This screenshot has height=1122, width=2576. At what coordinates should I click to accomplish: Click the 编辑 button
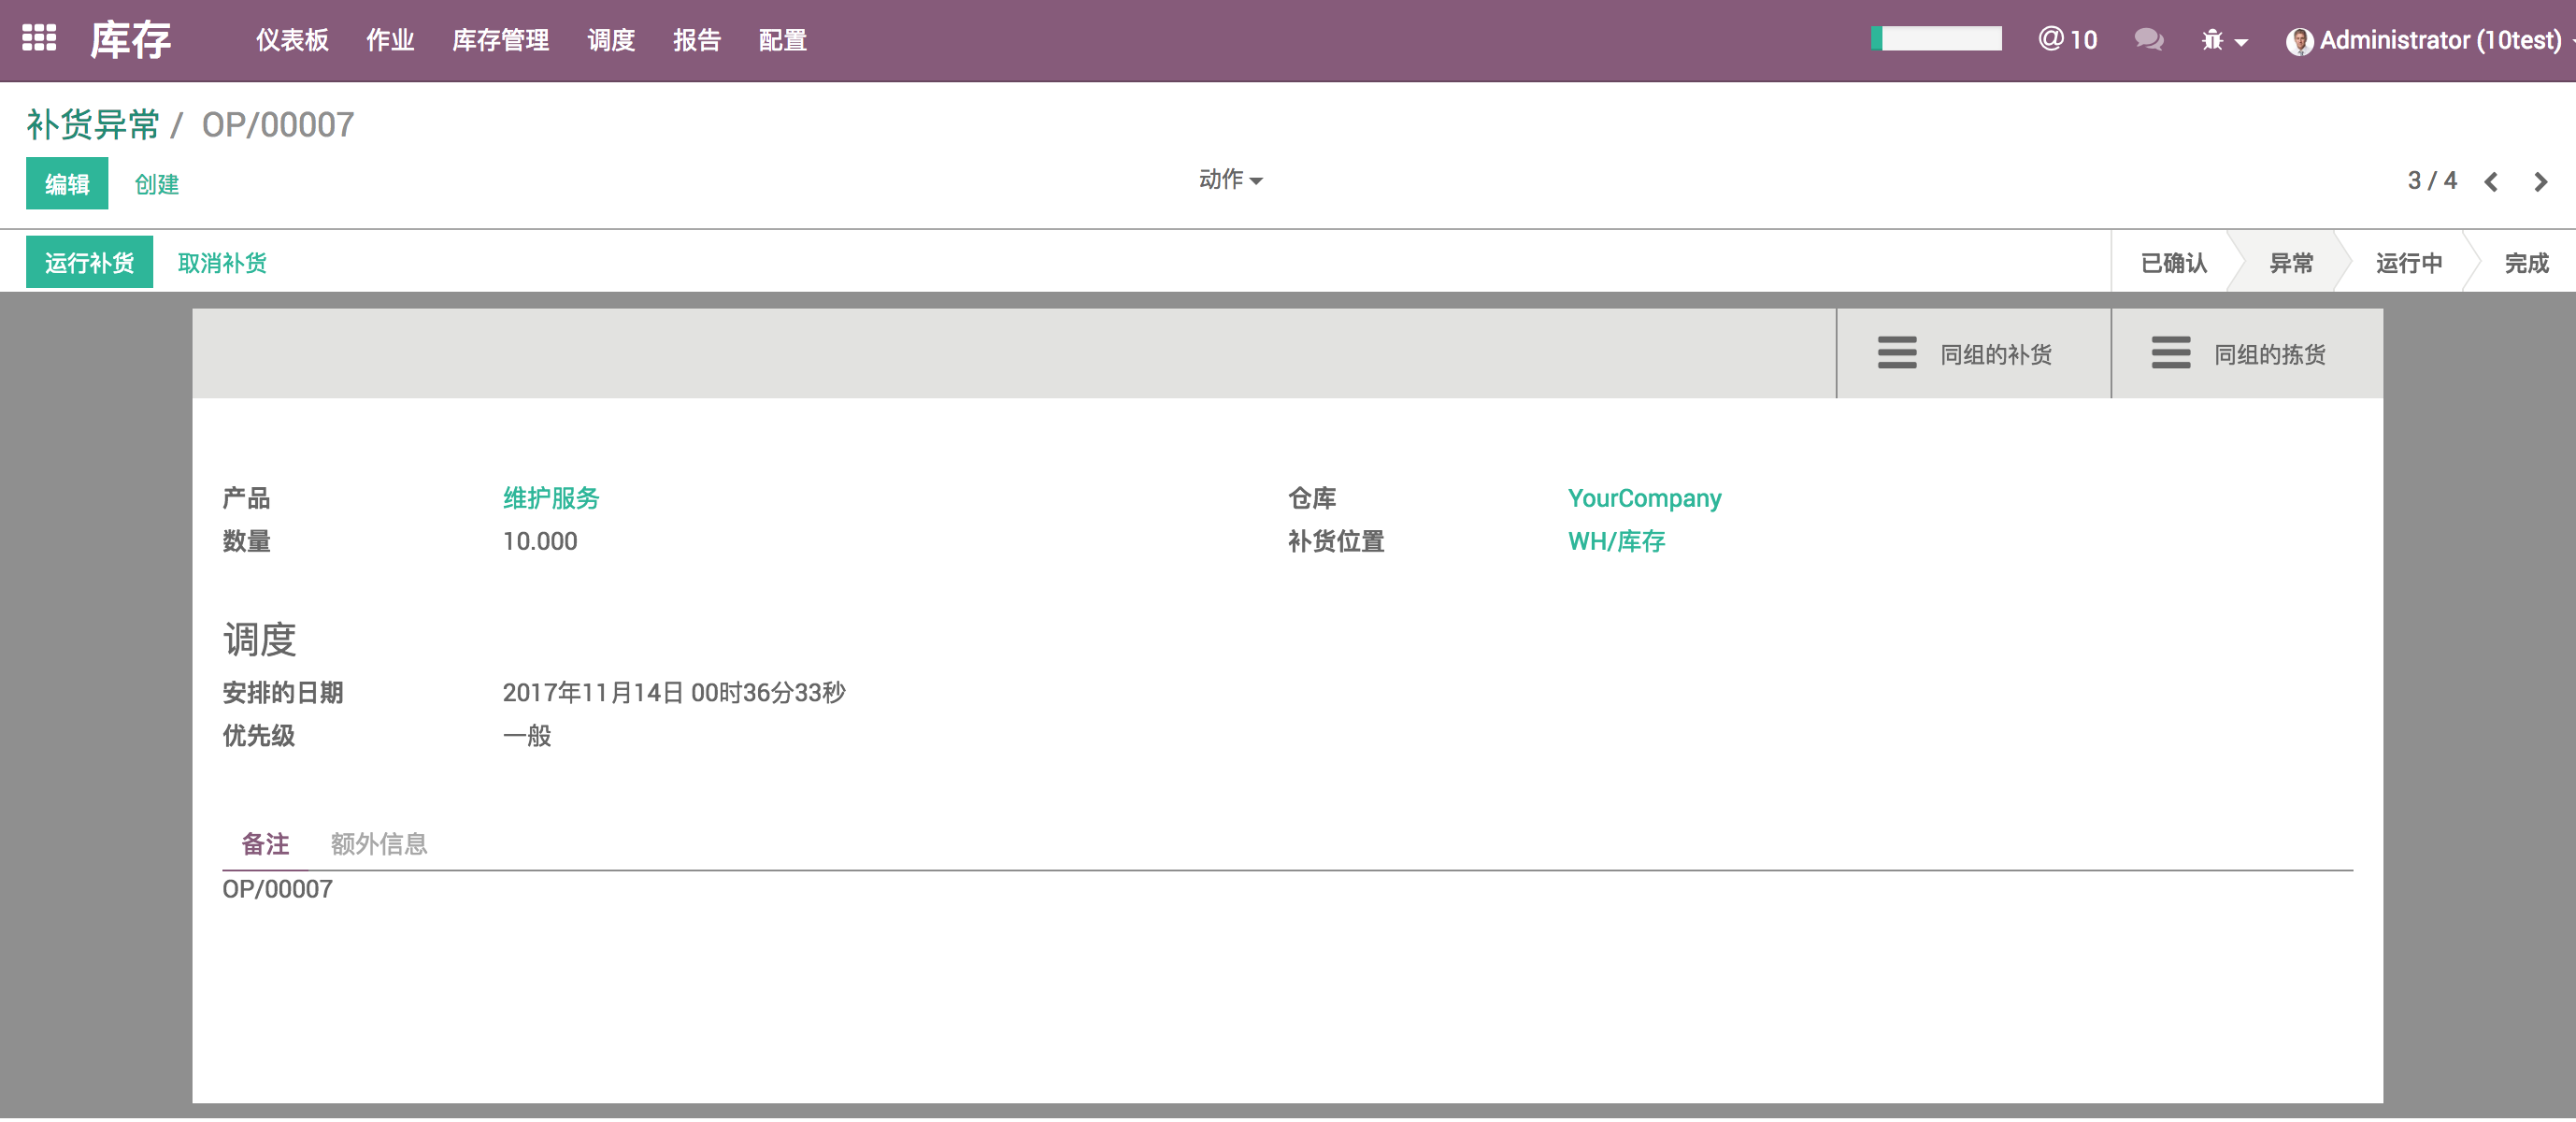tap(66, 183)
